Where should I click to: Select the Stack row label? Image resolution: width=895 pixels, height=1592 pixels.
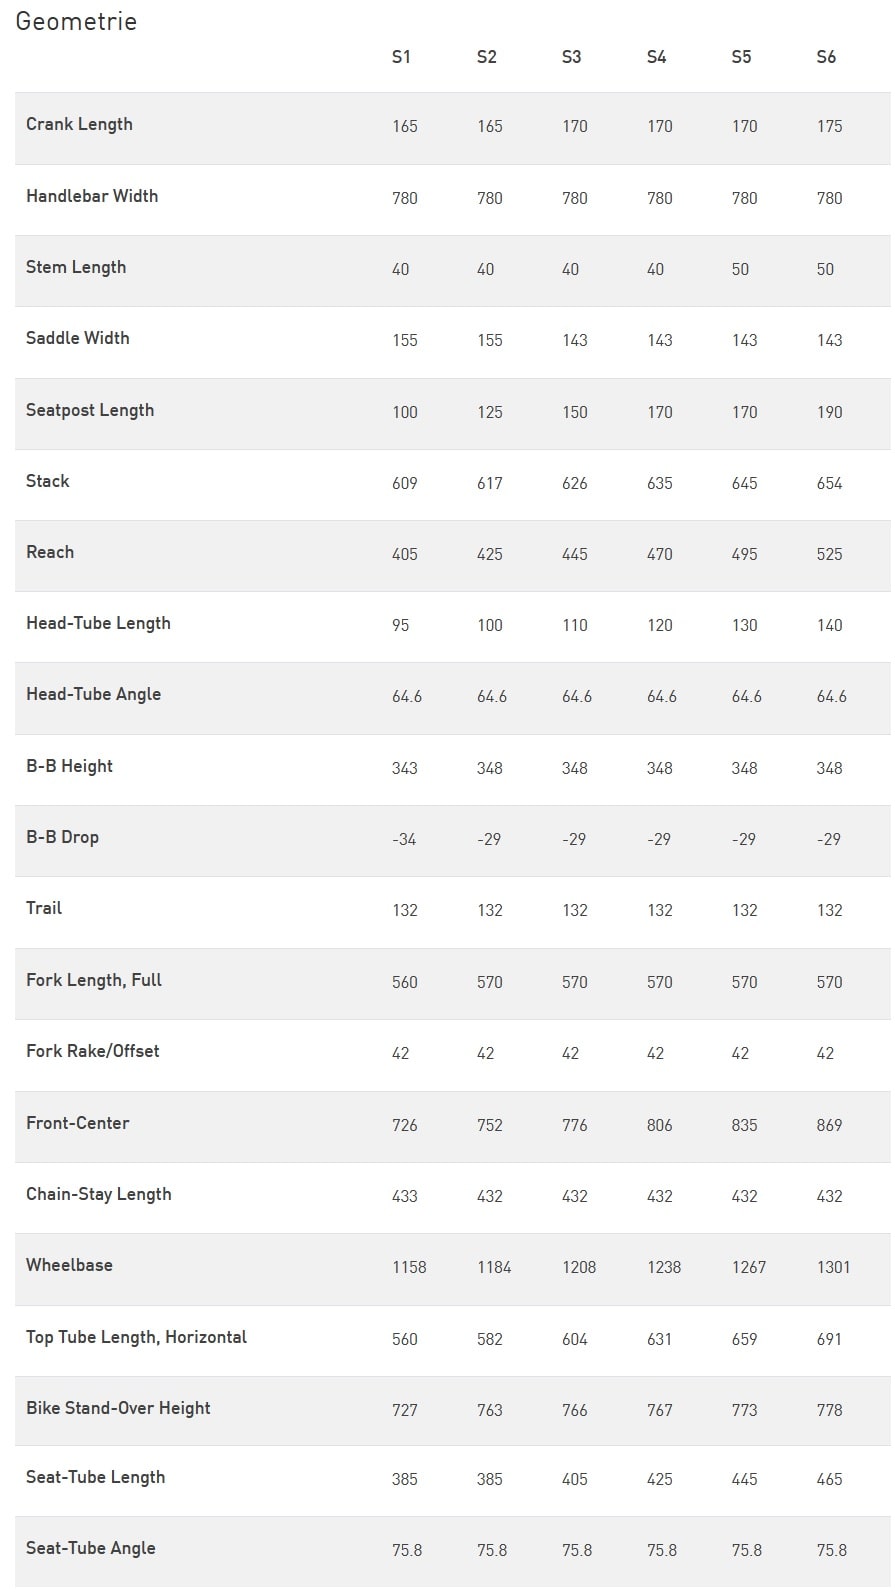(48, 481)
